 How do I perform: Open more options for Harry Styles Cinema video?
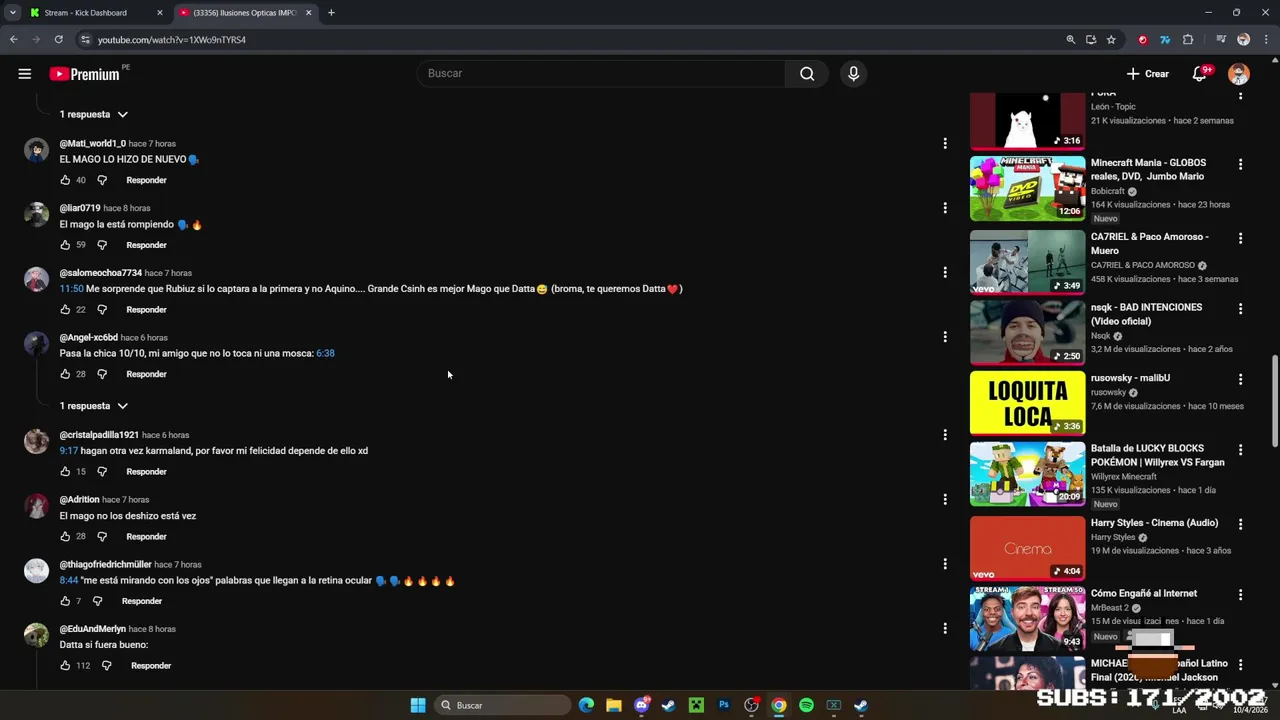pyautogui.click(x=1240, y=524)
